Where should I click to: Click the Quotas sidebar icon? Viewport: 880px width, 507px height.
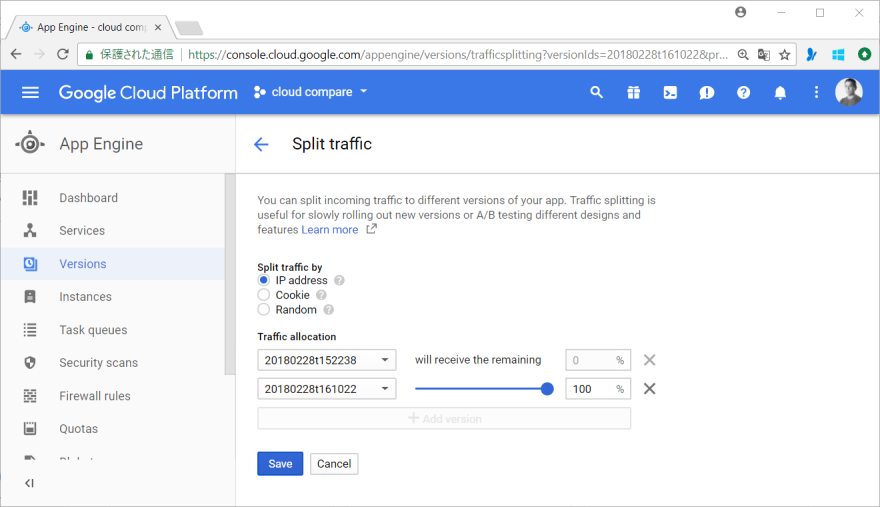(30, 428)
